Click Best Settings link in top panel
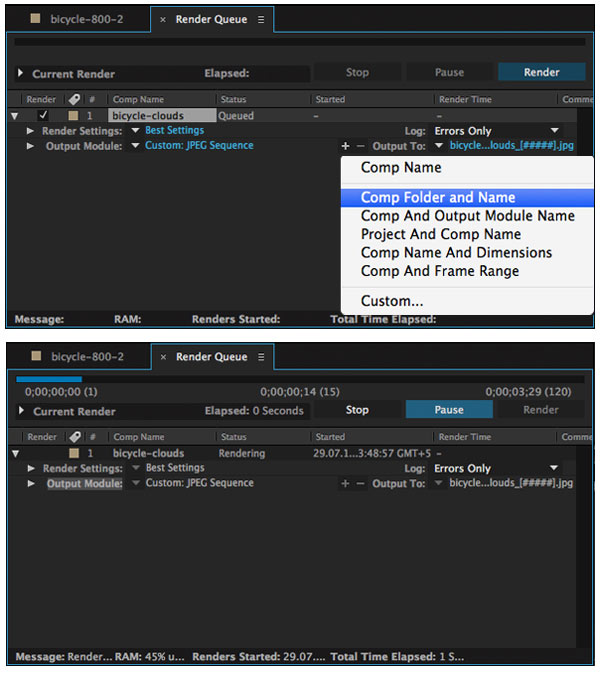 [174, 130]
